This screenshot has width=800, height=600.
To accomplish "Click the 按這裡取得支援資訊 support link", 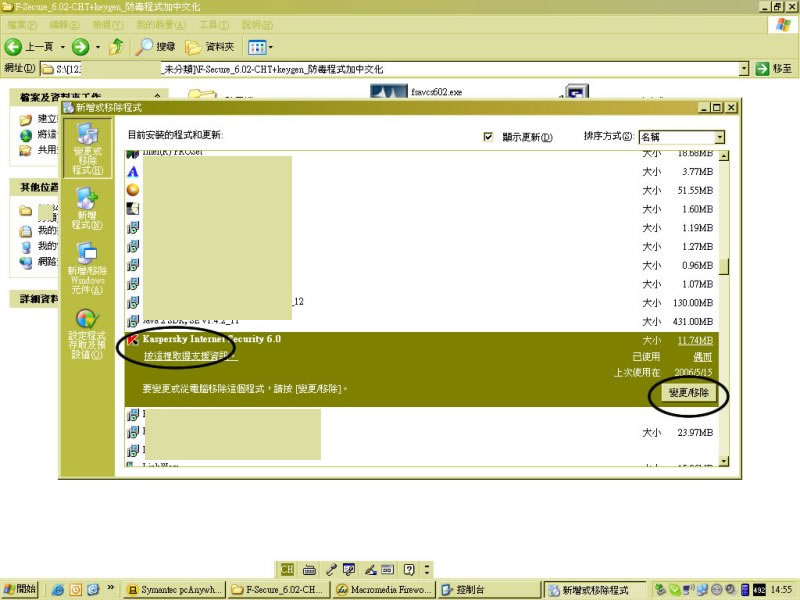I will coord(190,356).
